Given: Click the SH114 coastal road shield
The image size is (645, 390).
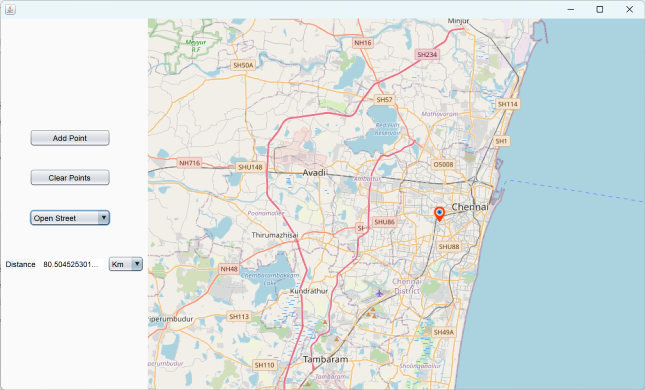Looking at the screenshot, I should click(508, 104).
